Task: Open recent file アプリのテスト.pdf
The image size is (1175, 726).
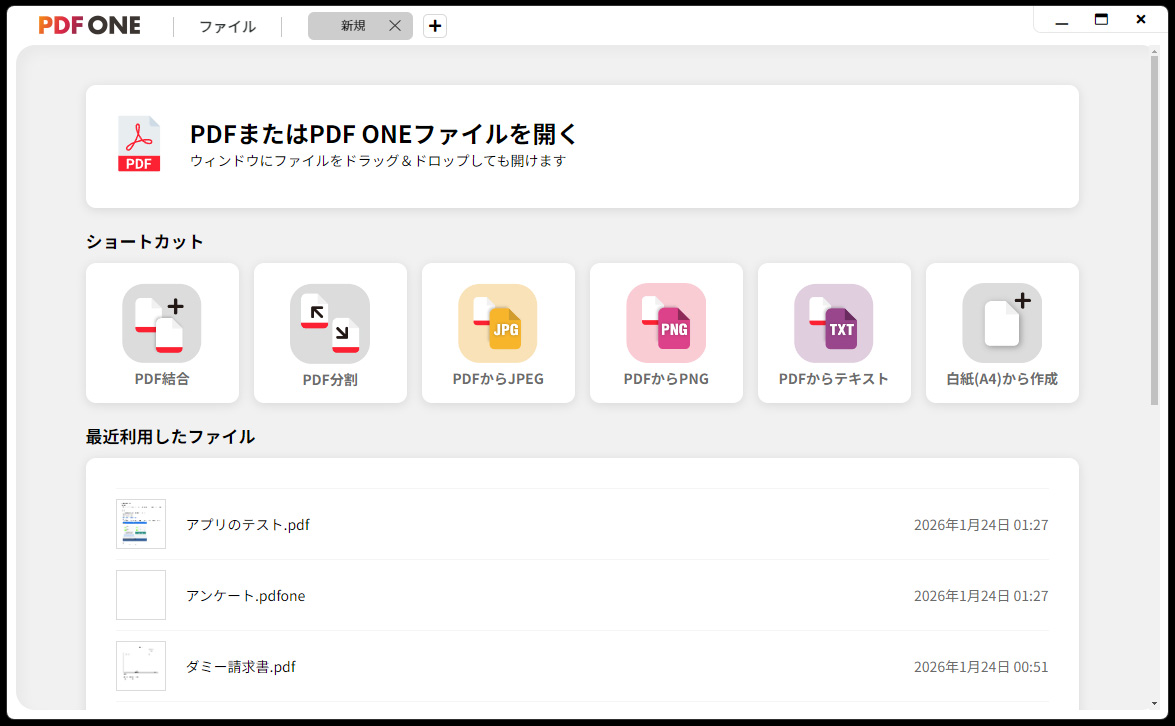Action: [248, 525]
